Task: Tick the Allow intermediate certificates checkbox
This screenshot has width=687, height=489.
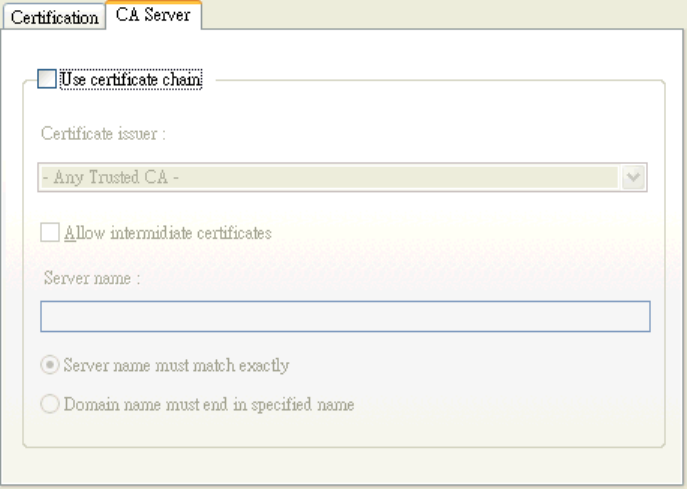Action: (49, 232)
